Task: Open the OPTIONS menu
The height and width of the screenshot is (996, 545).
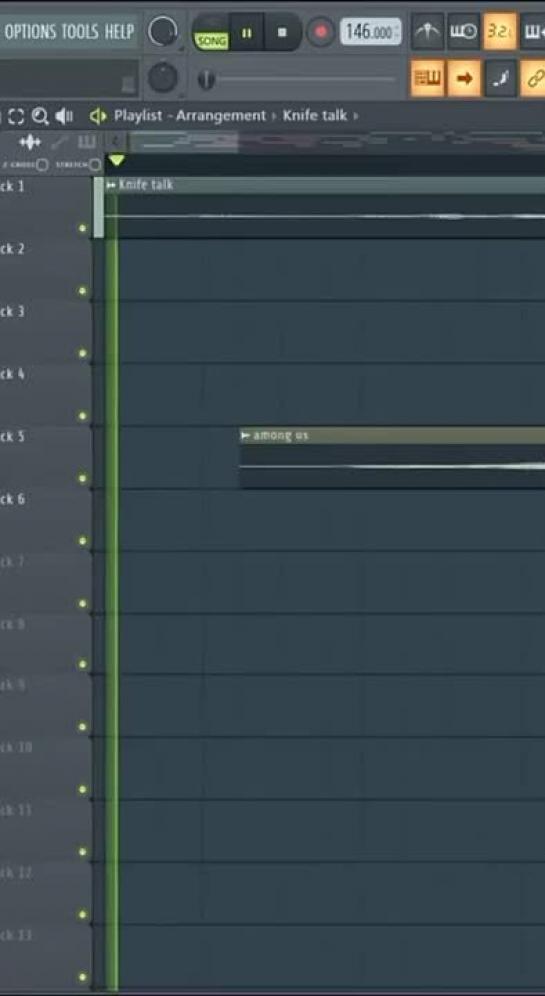Action: [x=30, y=32]
